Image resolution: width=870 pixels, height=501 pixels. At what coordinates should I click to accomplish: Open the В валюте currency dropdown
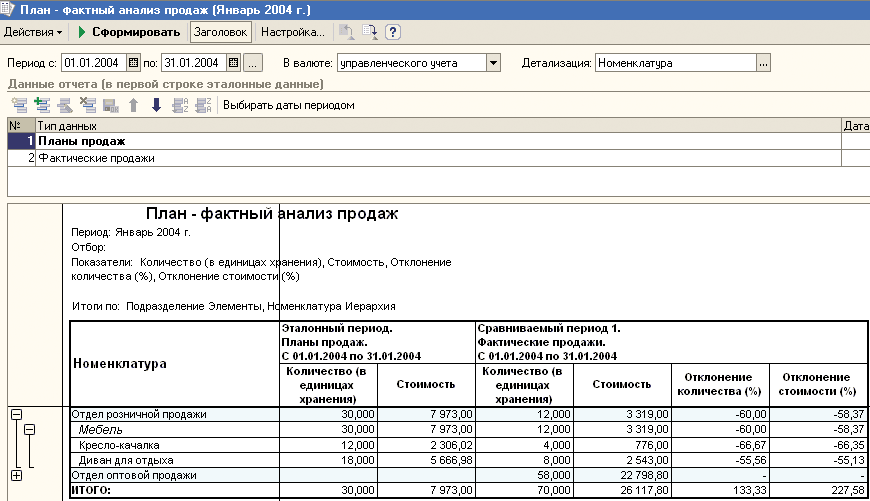pyautogui.click(x=492, y=64)
